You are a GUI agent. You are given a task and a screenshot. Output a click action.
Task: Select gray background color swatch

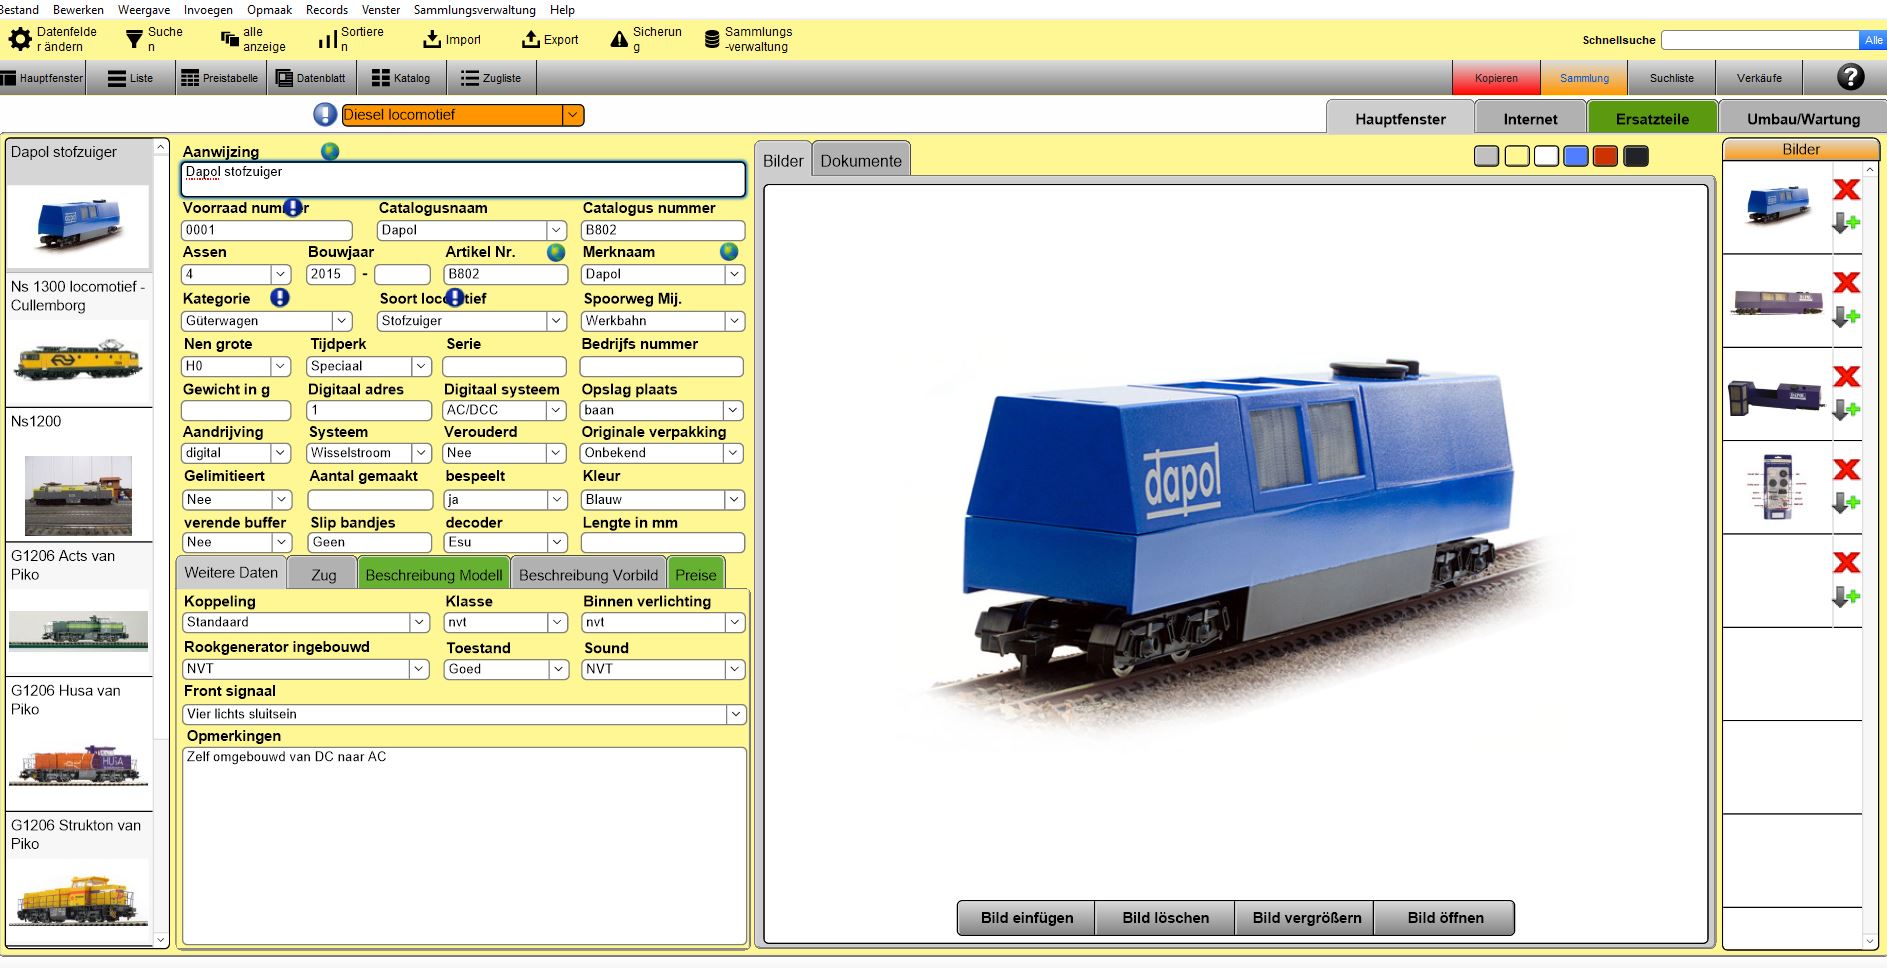1487,156
